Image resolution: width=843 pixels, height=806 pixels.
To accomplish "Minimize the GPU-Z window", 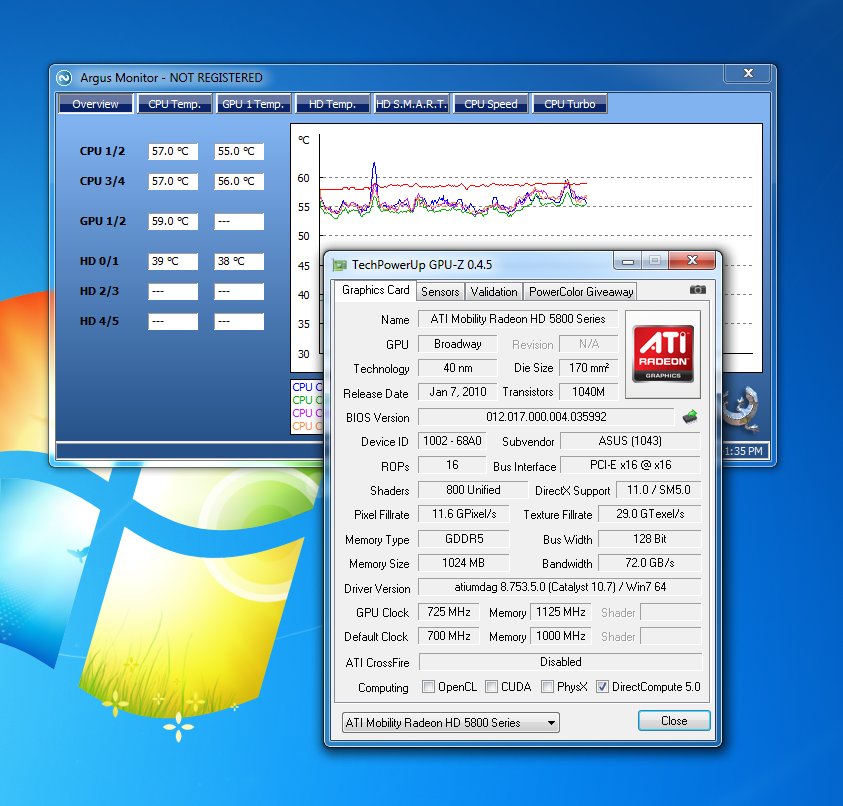I will click(x=627, y=261).
